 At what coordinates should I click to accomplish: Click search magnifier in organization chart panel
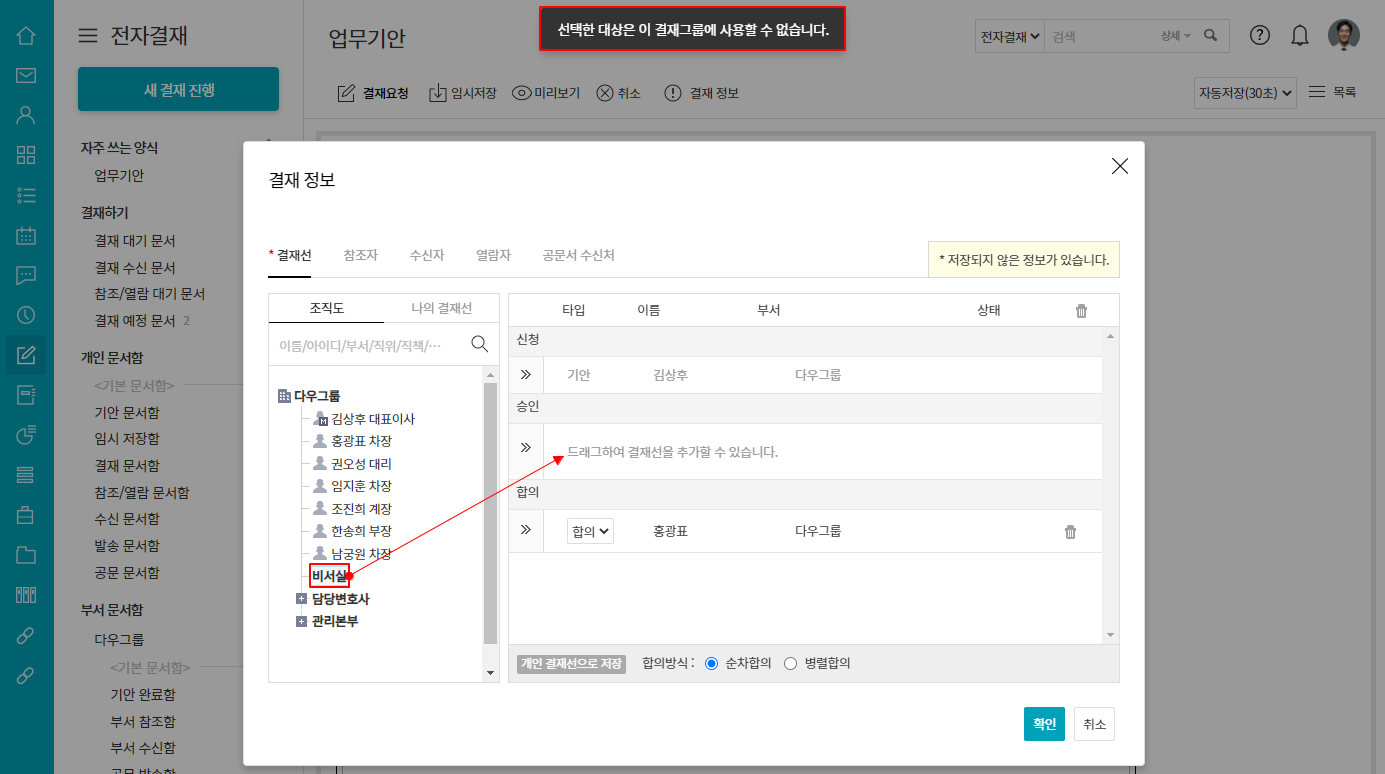pos(479,344)
